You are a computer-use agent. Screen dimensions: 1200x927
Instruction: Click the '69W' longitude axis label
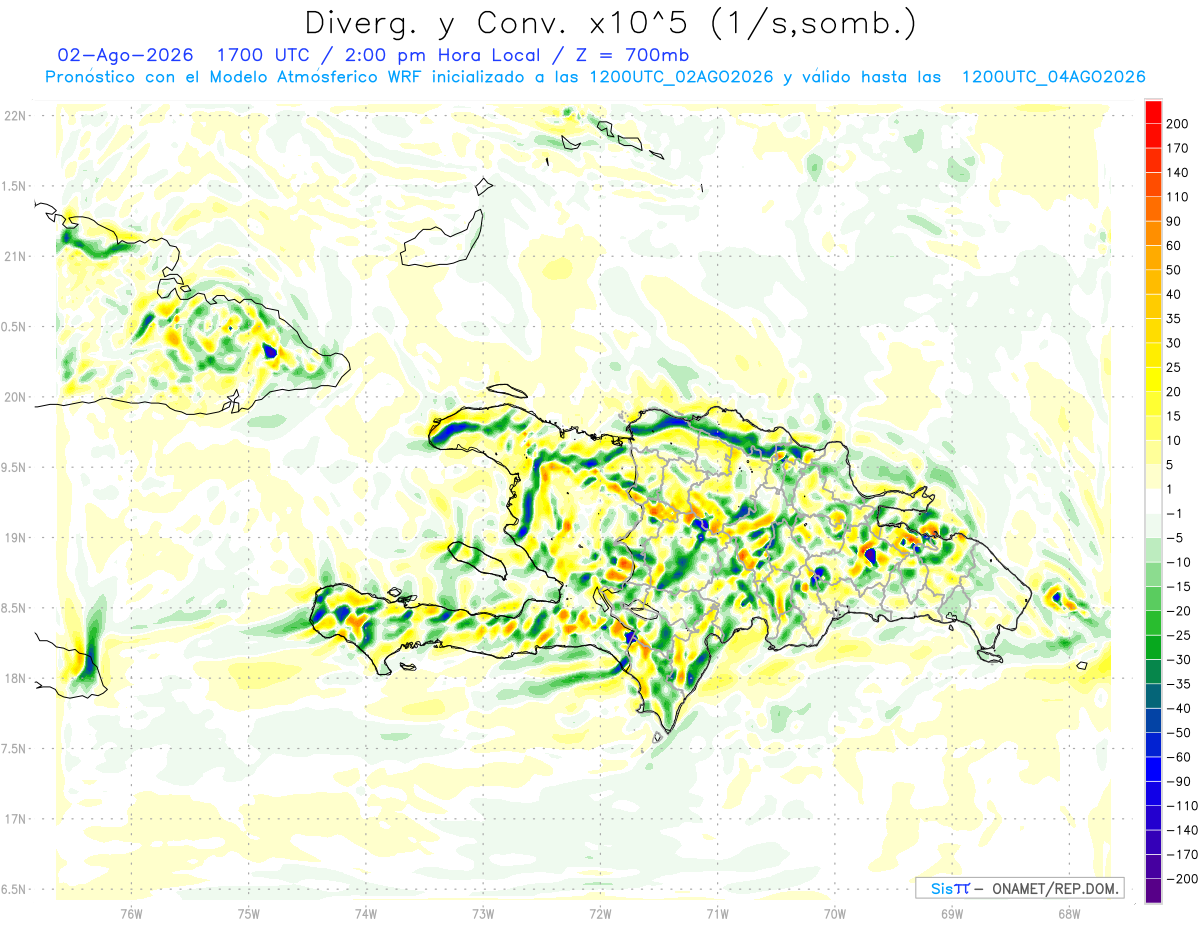952,913
